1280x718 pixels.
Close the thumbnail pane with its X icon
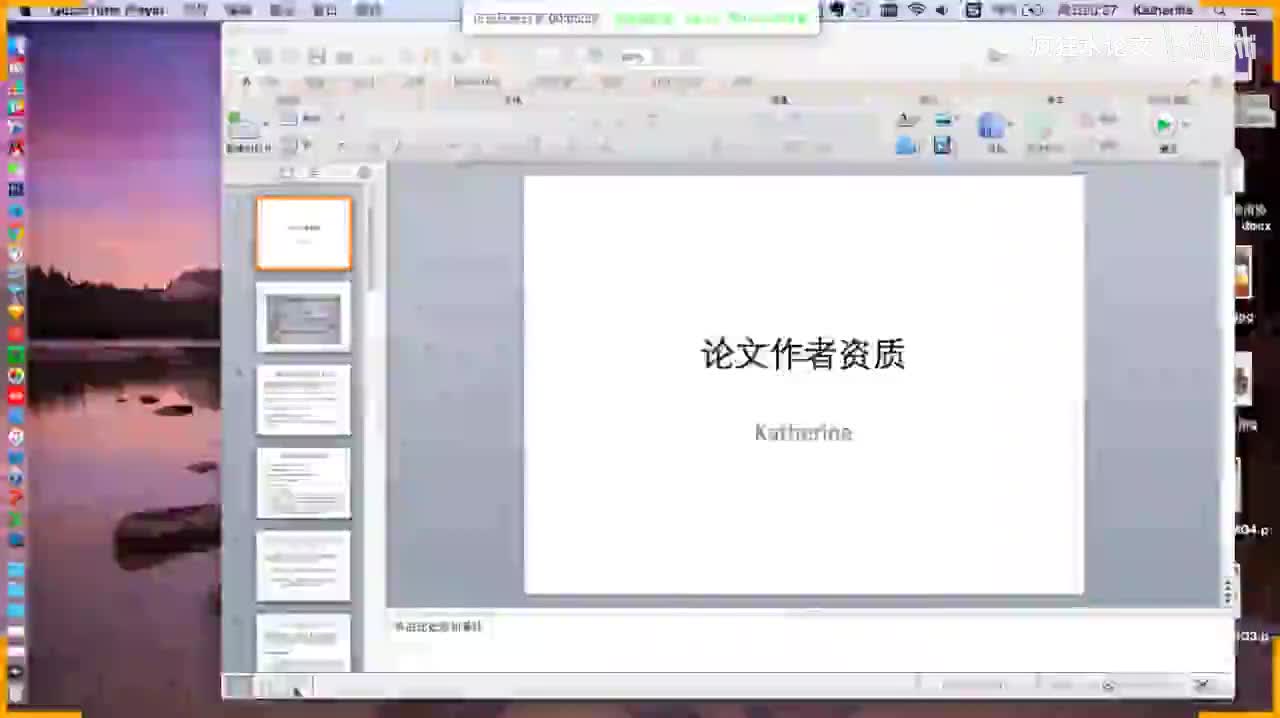364,172
